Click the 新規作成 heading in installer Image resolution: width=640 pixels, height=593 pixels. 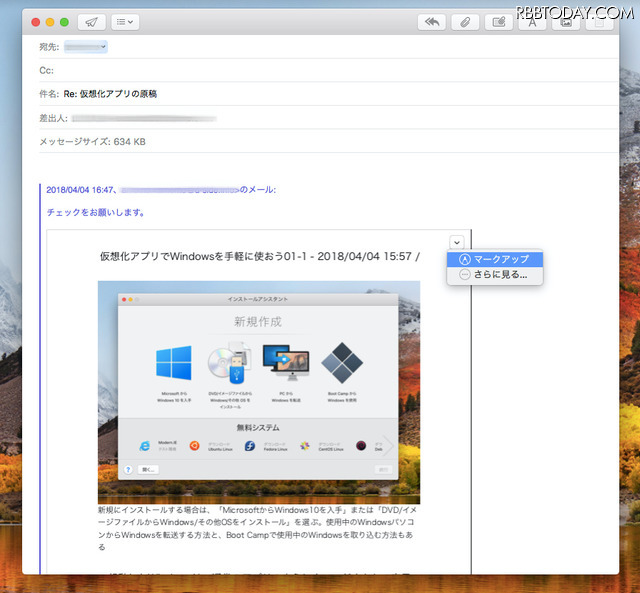pyautogui.click(x=258, y=322)
